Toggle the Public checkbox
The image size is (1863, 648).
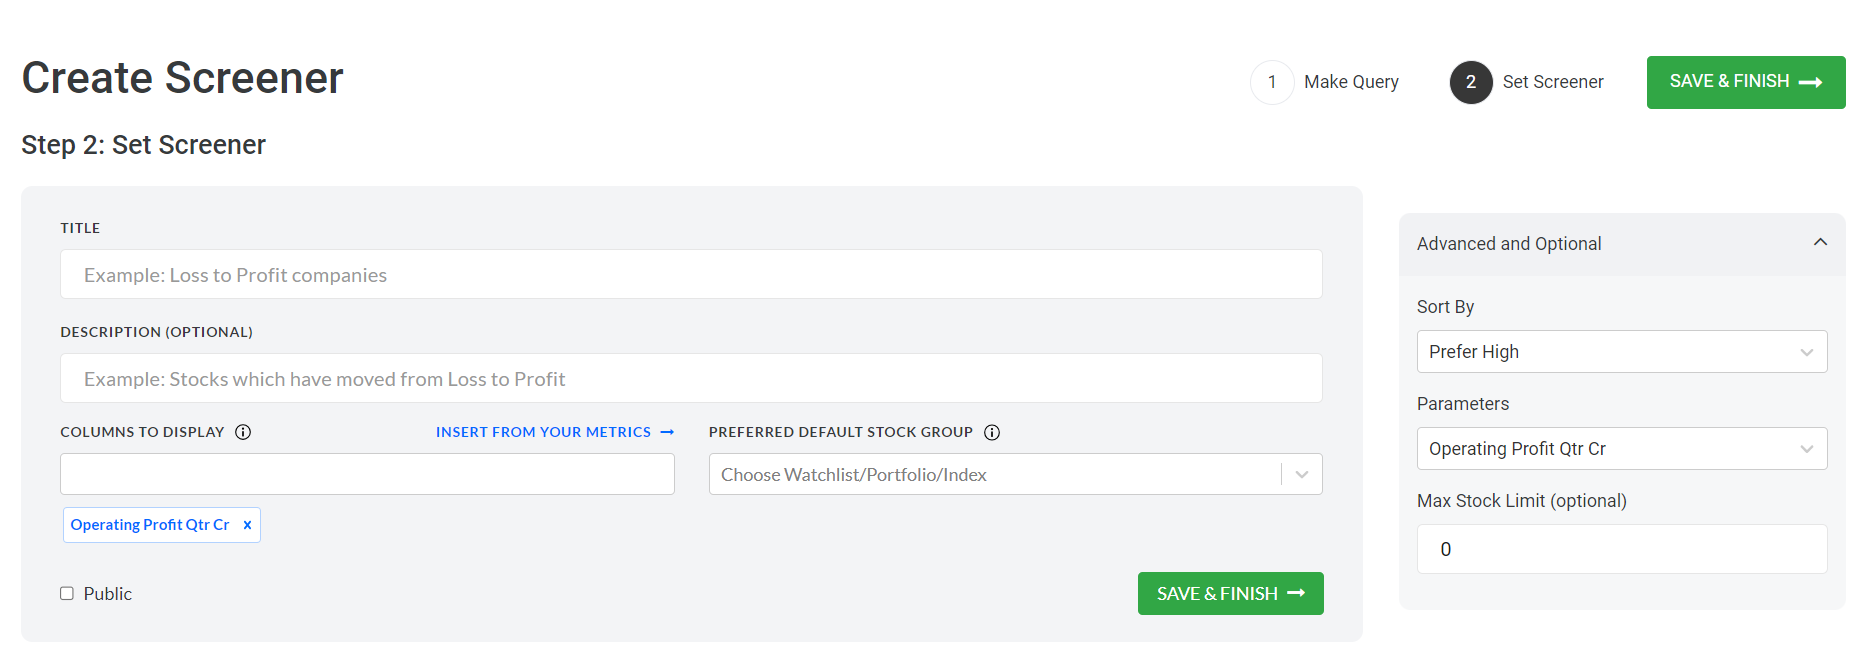coord(67,593)
